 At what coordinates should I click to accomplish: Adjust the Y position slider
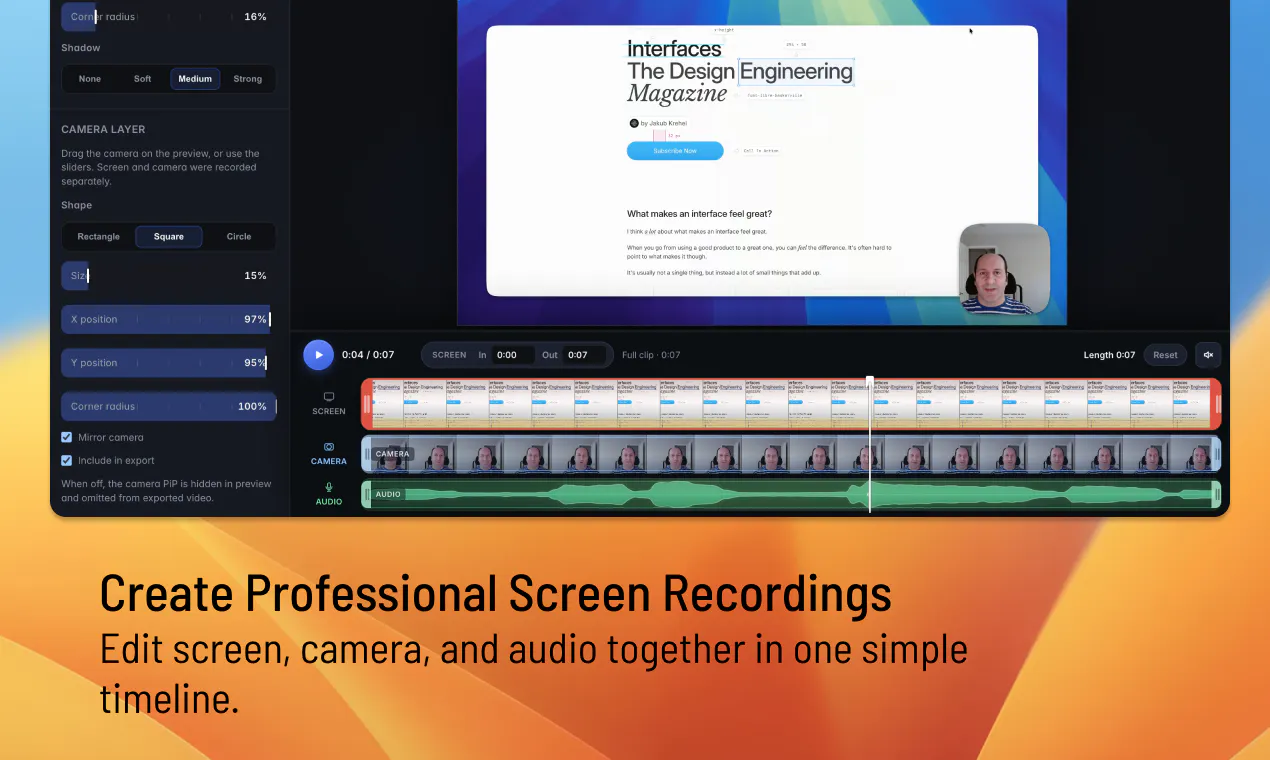tap(168, 363)
